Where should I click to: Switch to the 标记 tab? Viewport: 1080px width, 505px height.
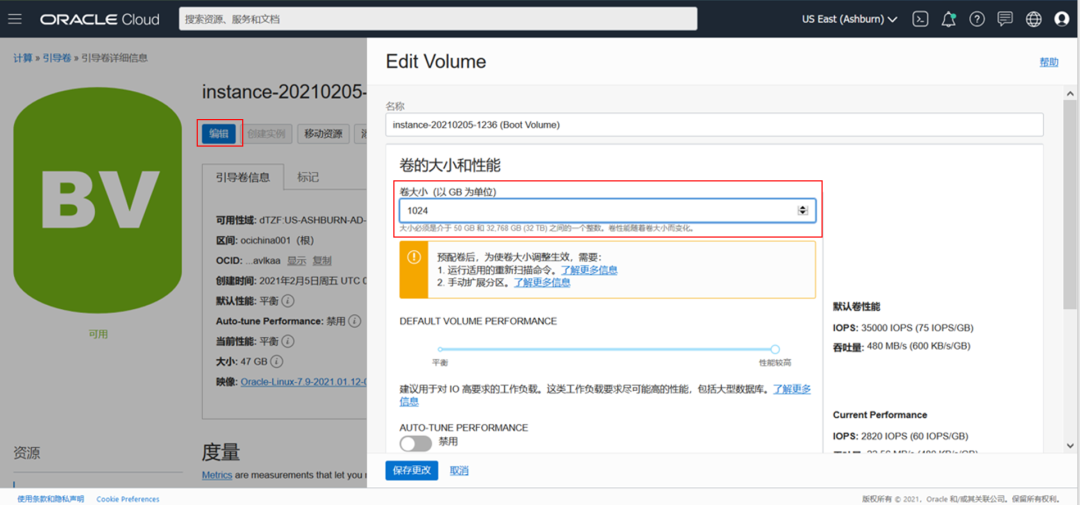(308, 177)
